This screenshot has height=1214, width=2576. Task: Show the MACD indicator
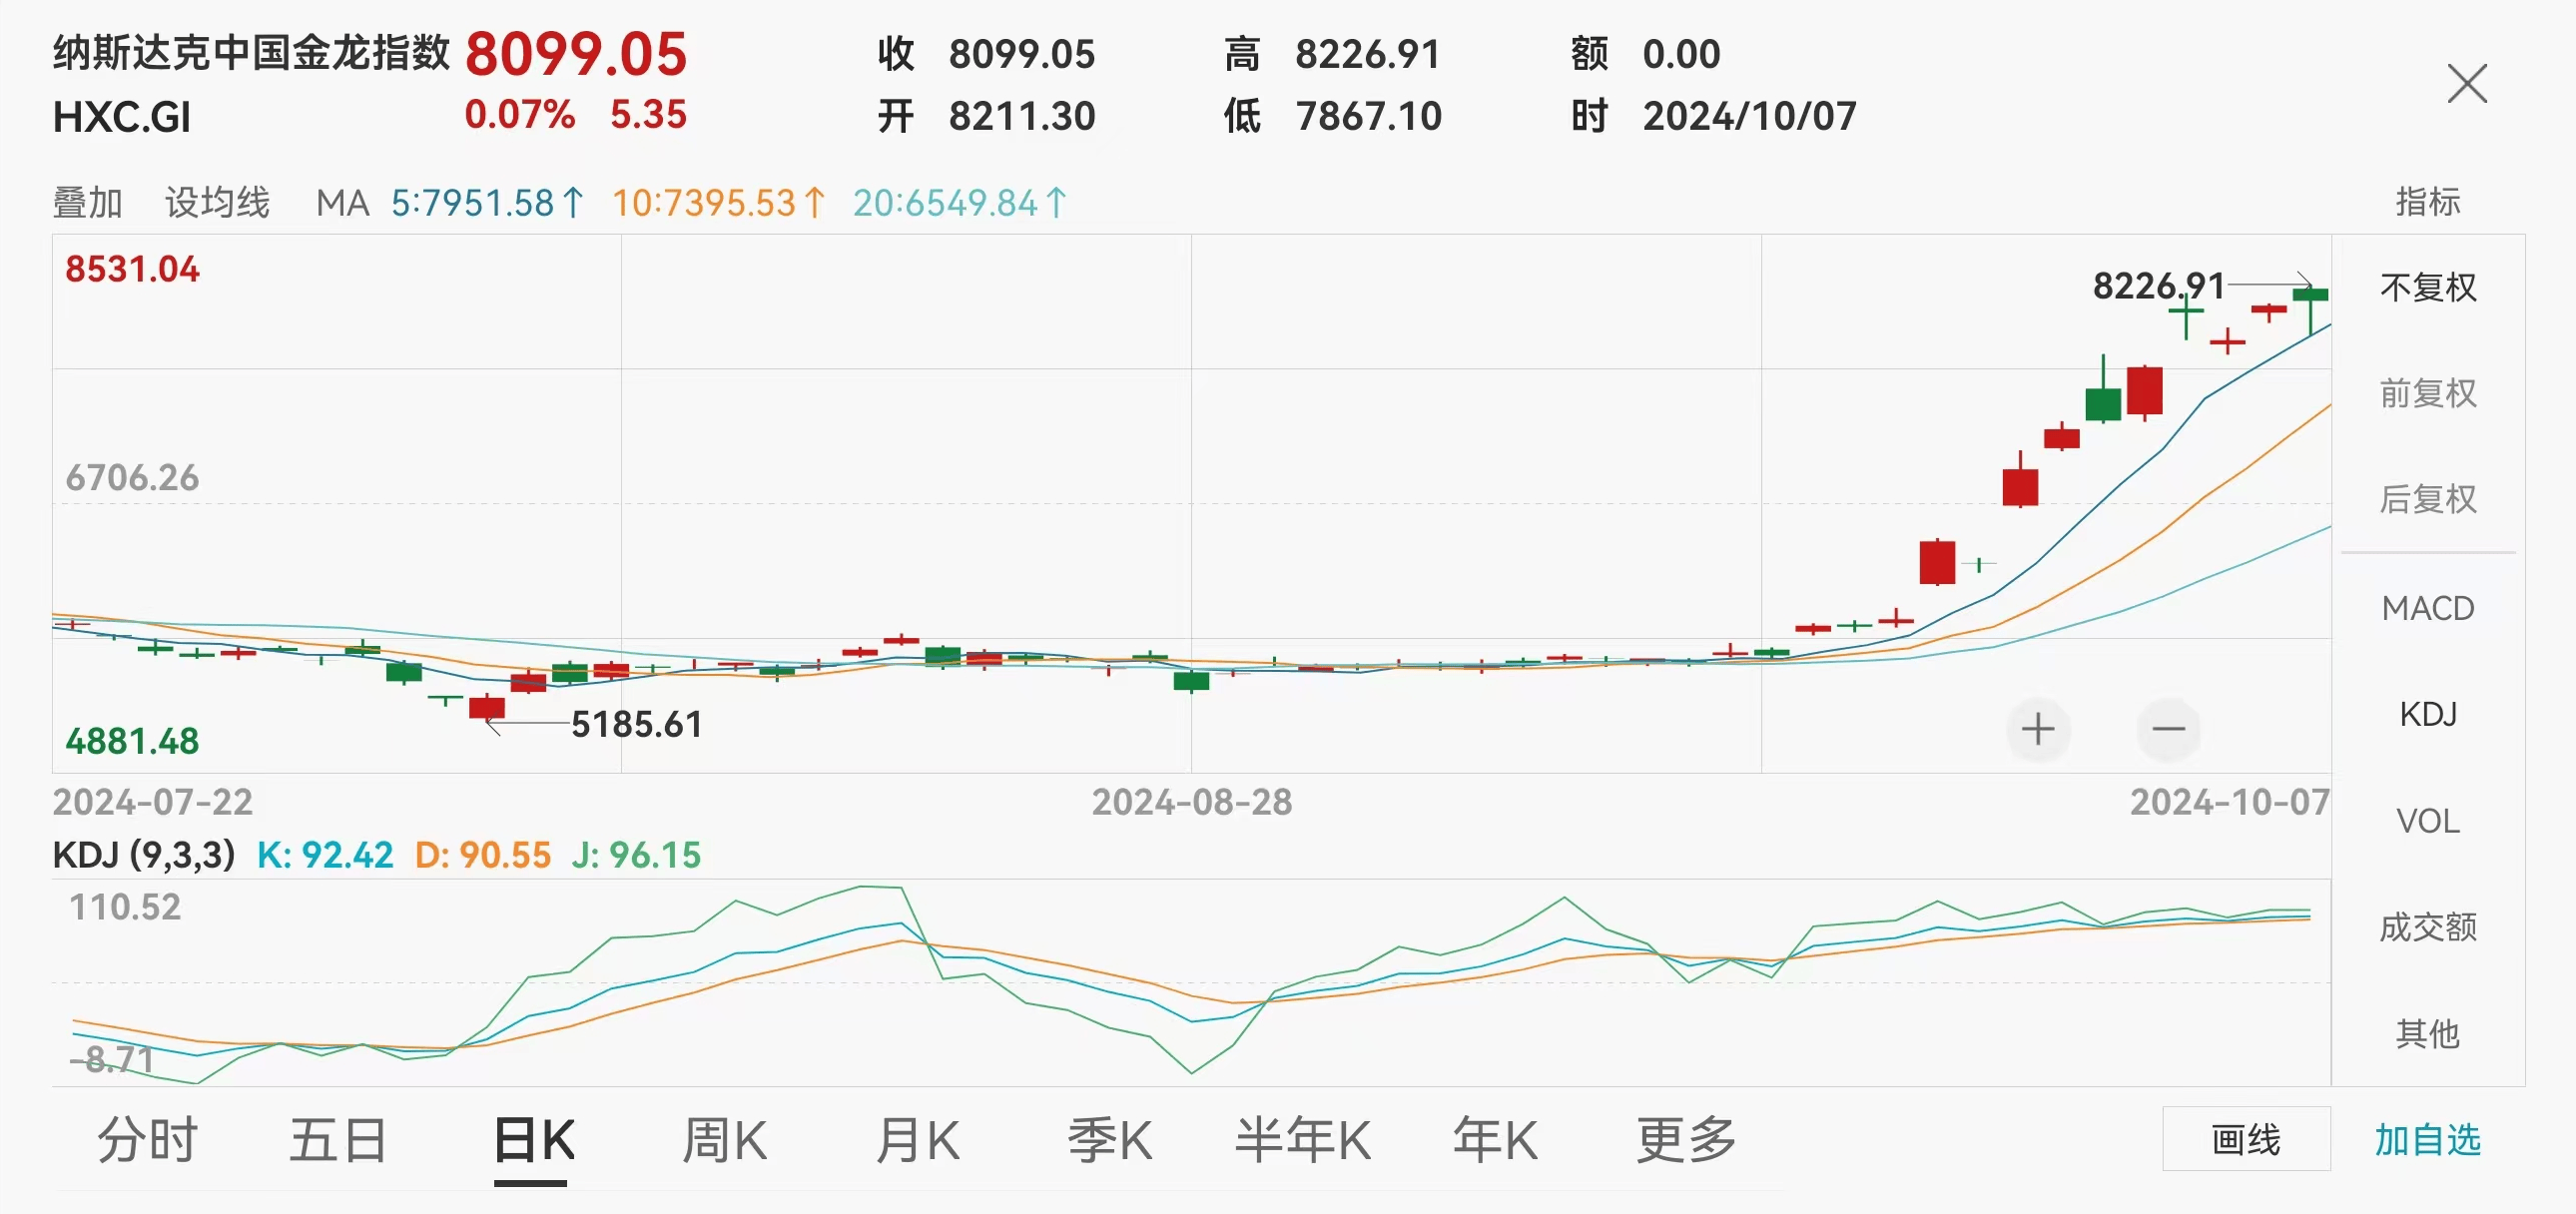[2430, 607]
